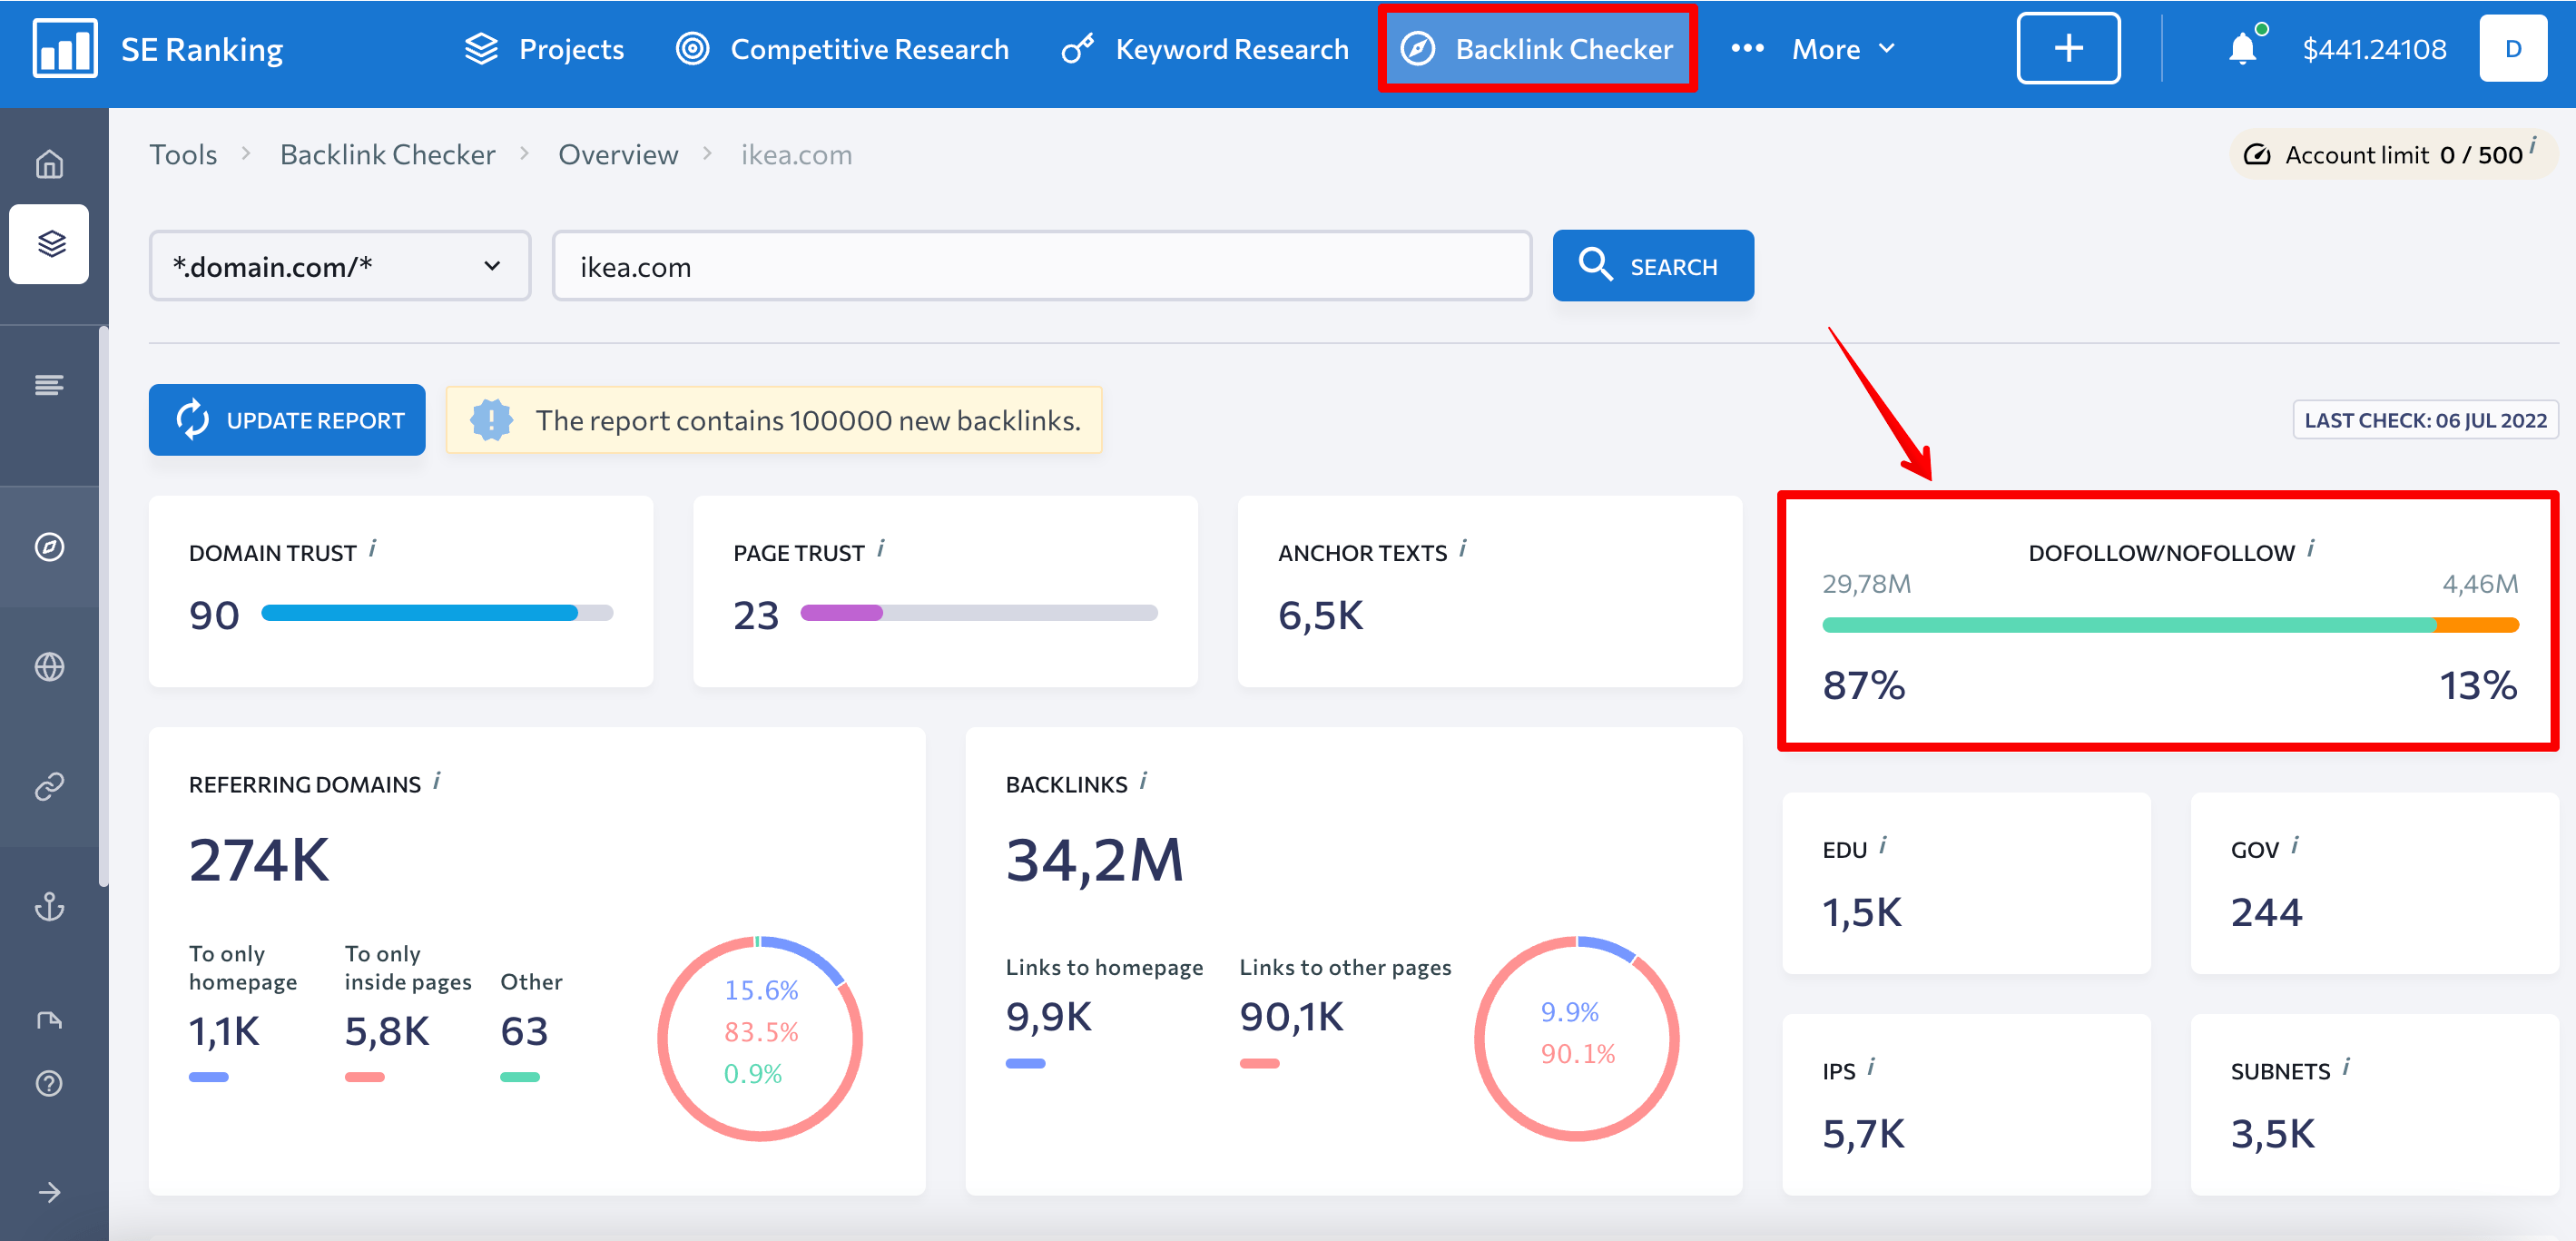Show info for Anchor Texts
The width and height of the screenshot is (2576, 1241).
(x=1463, y=548)
